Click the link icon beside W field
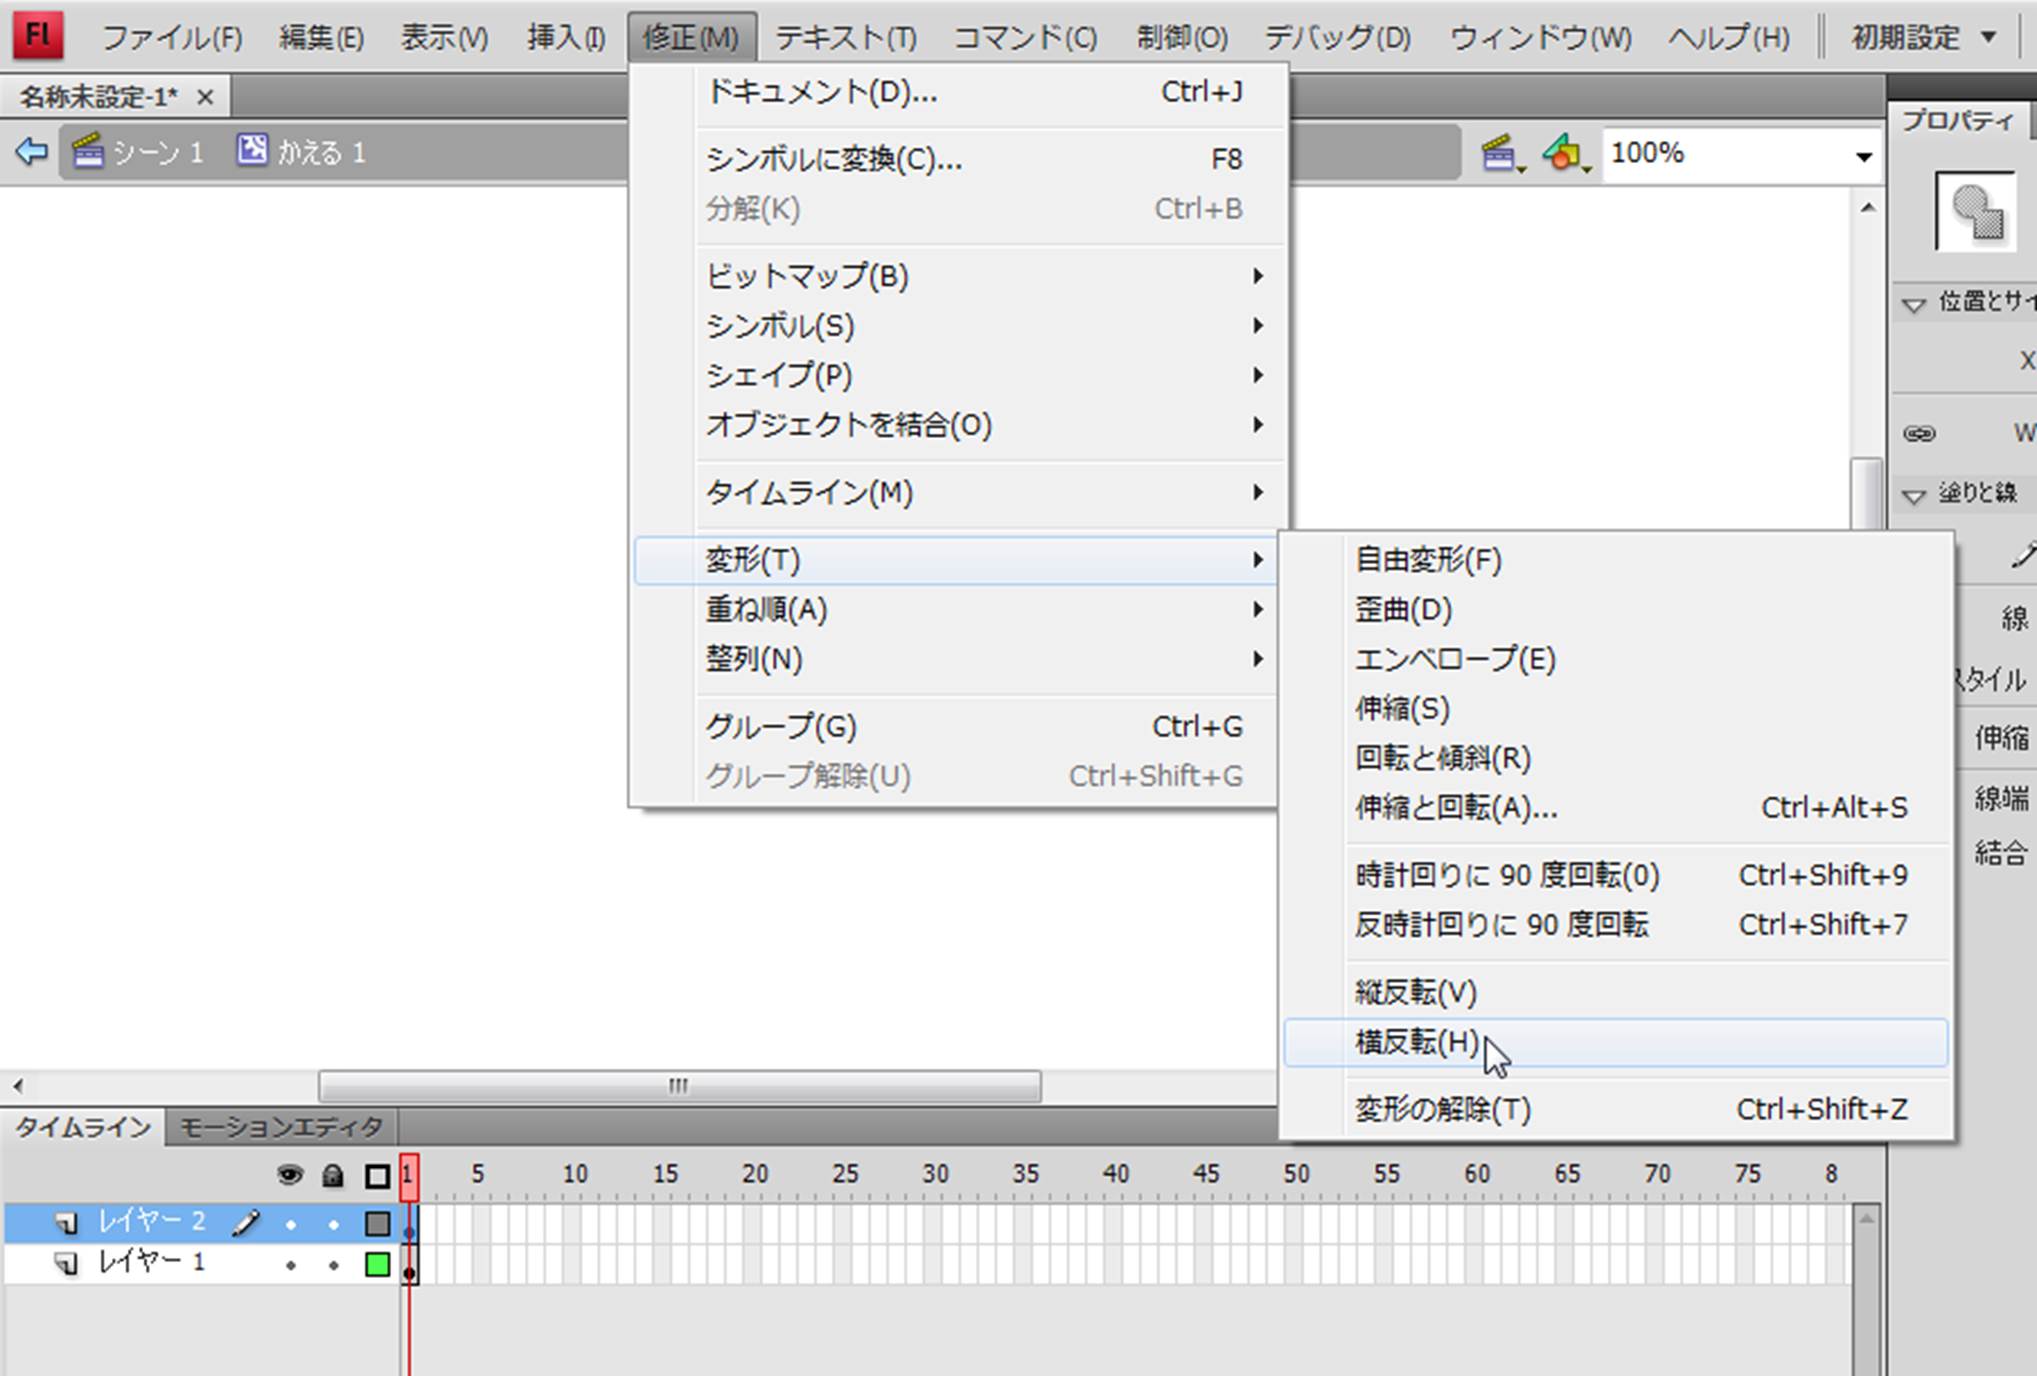The image size is (2037, 1376). point(1918,433)
